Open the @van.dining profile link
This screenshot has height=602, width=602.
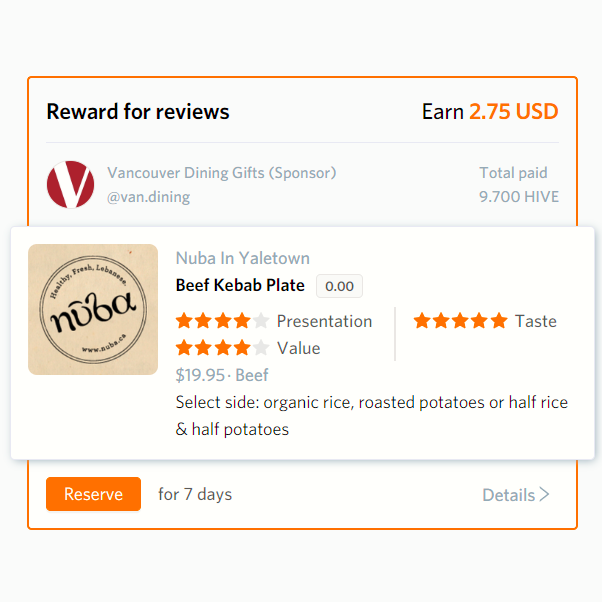(x=149, y=197)
